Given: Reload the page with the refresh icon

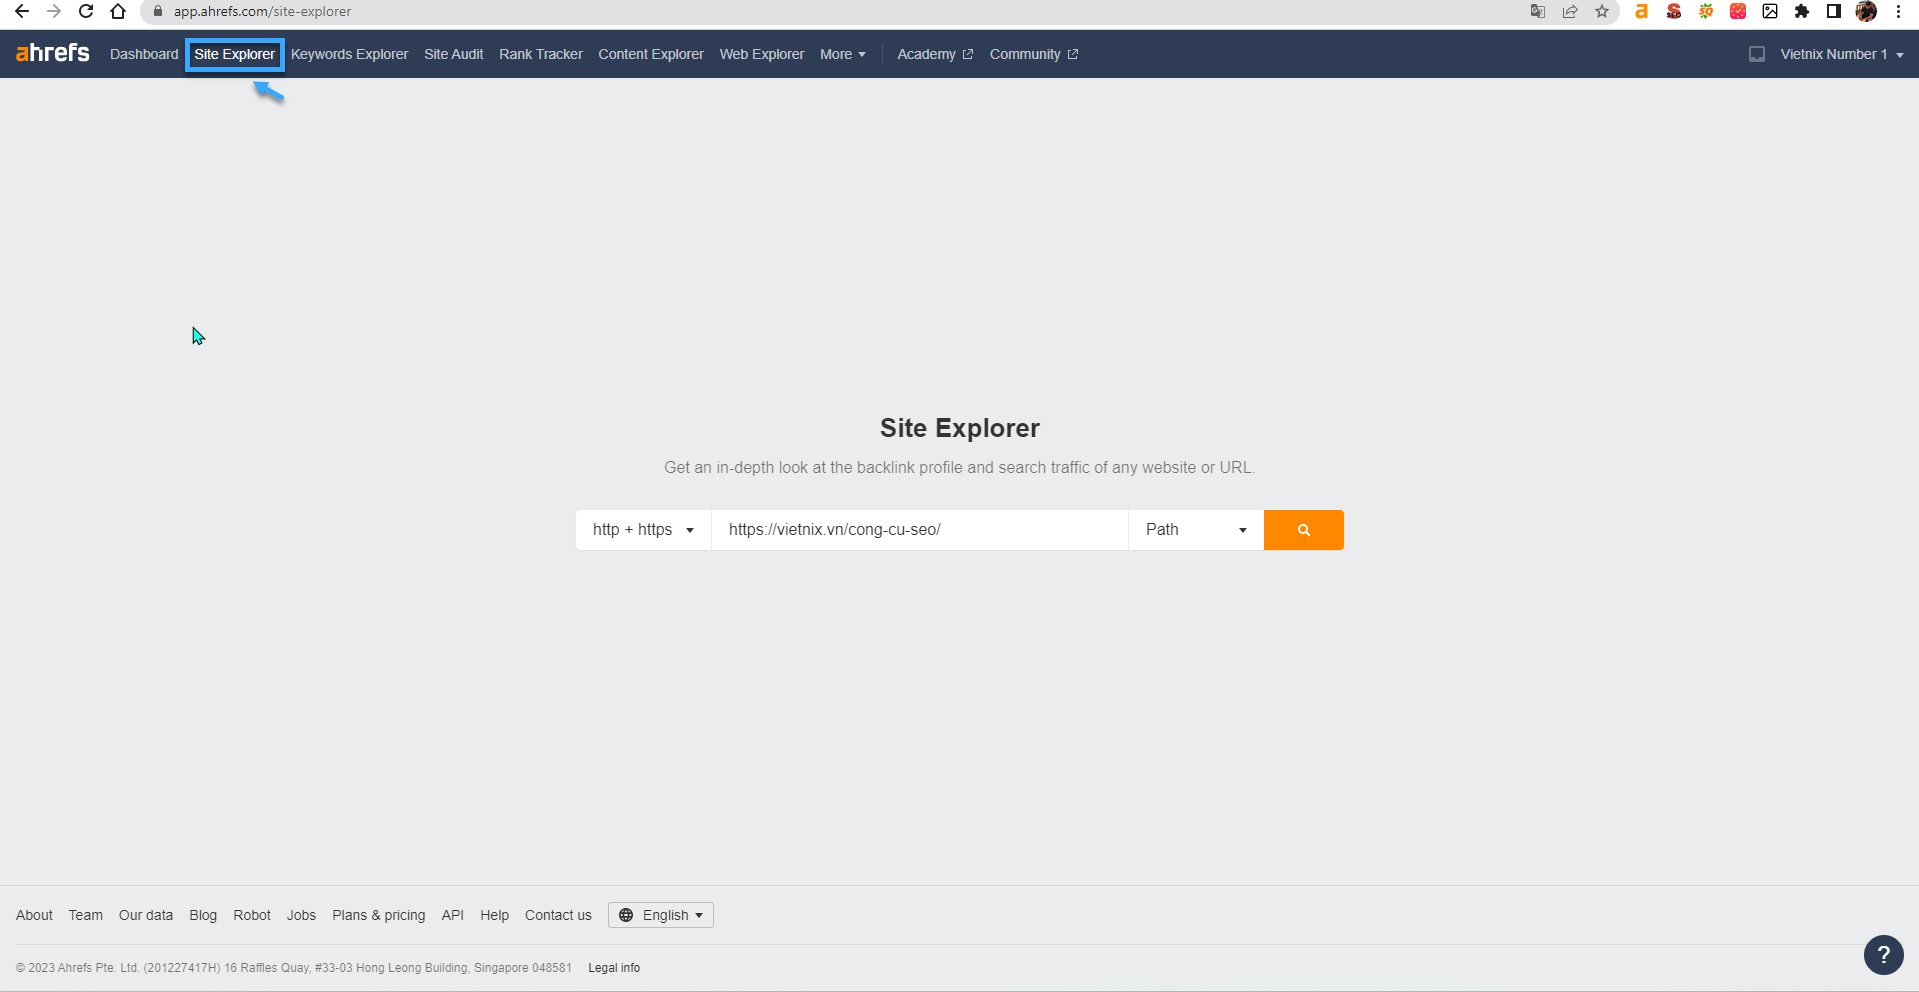Looking at the screenshot, I should pyautogui.click(x=86, y=12).
